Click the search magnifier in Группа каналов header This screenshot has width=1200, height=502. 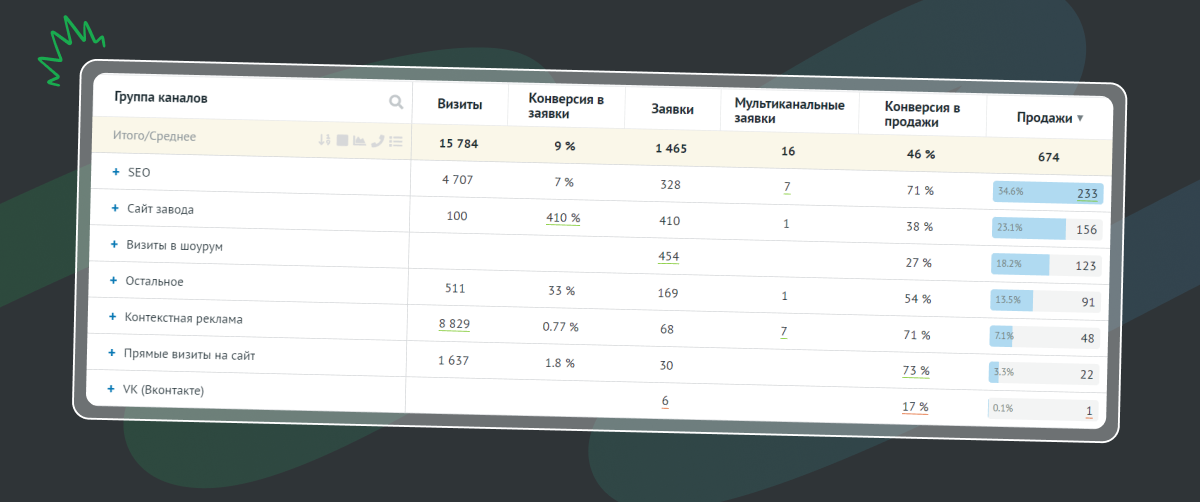[x=396, y=101]
